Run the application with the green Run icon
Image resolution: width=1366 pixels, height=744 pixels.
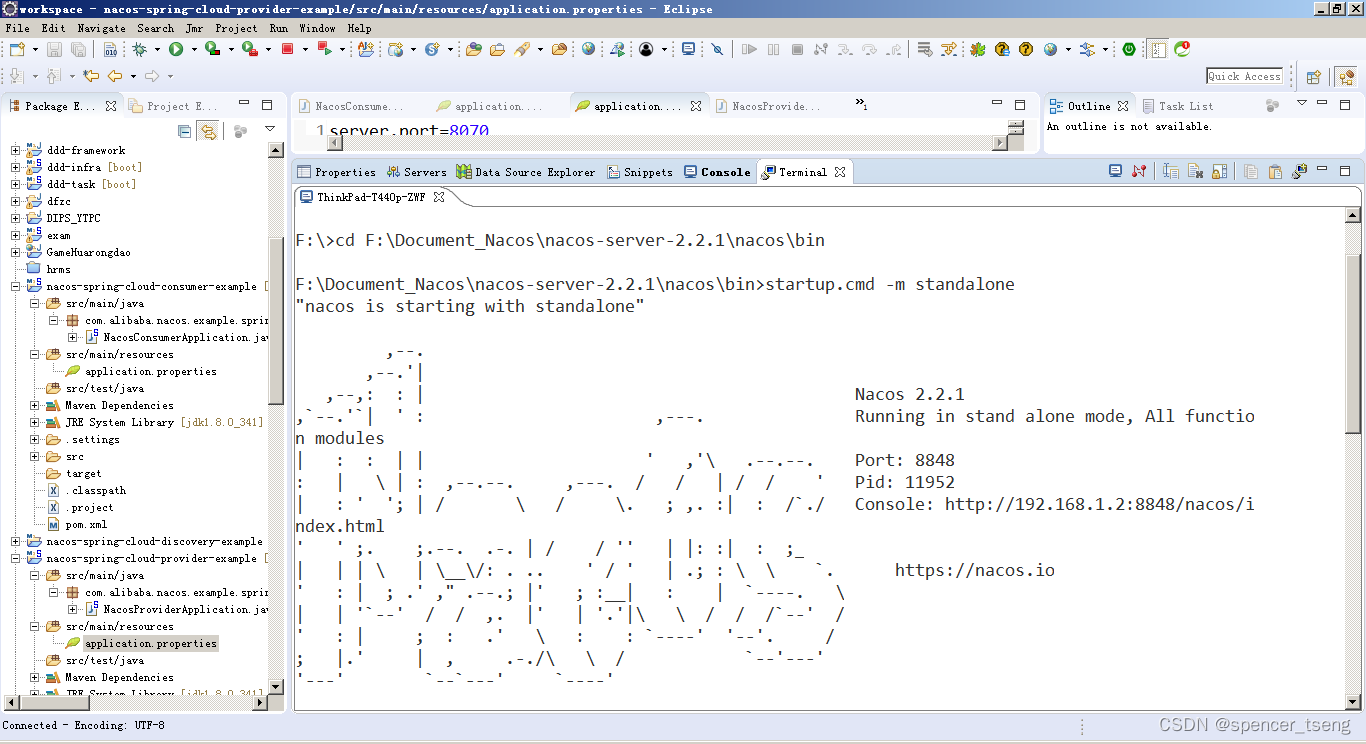coord(177,48)
